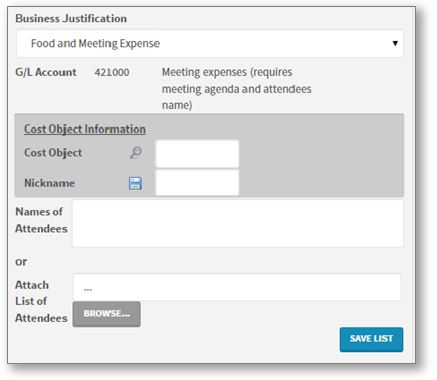
Task: Save nickname using the floppy disk icon
Action: pyautogui.click(x=135, y=183)
